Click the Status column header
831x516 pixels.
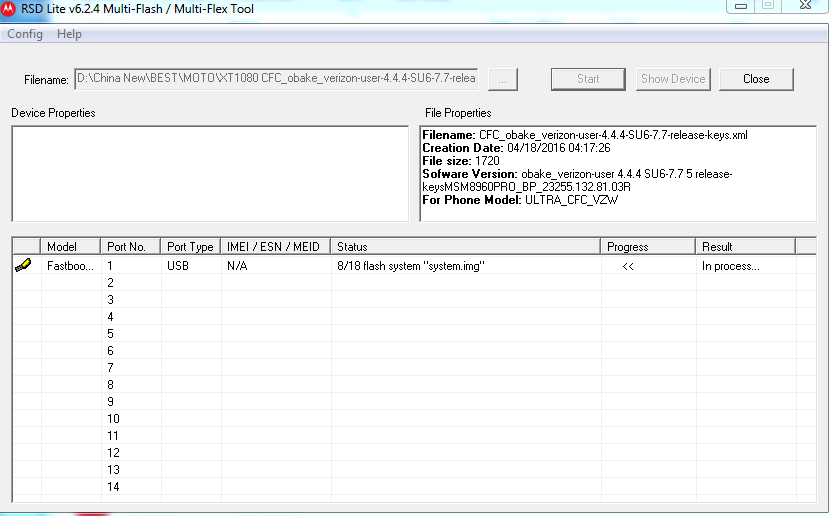tap(465, 246)
